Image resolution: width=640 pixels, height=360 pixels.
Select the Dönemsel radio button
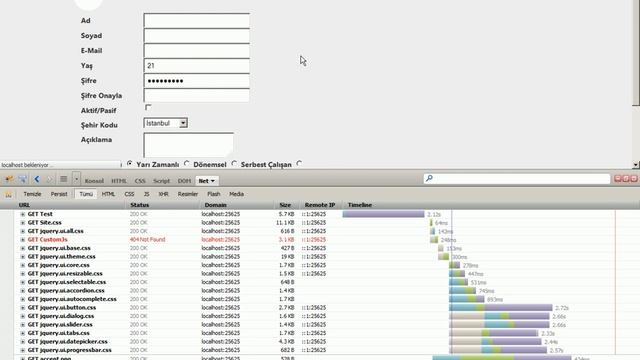[x=187, y=164]
